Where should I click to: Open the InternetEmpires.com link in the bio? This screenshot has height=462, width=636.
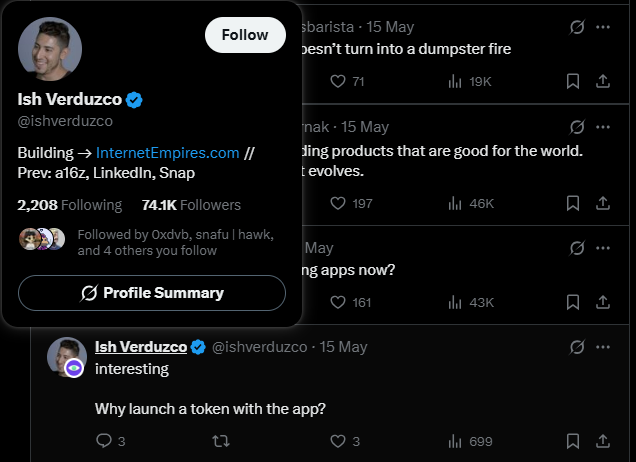(x=168, y=153)
